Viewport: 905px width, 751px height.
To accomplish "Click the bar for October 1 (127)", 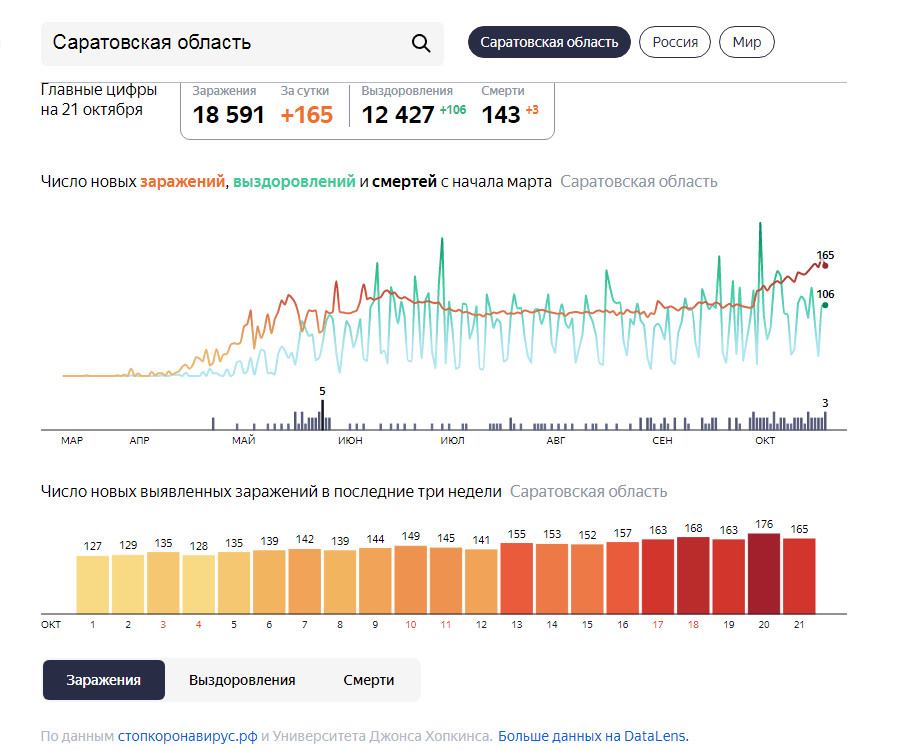I will (93, 585).
